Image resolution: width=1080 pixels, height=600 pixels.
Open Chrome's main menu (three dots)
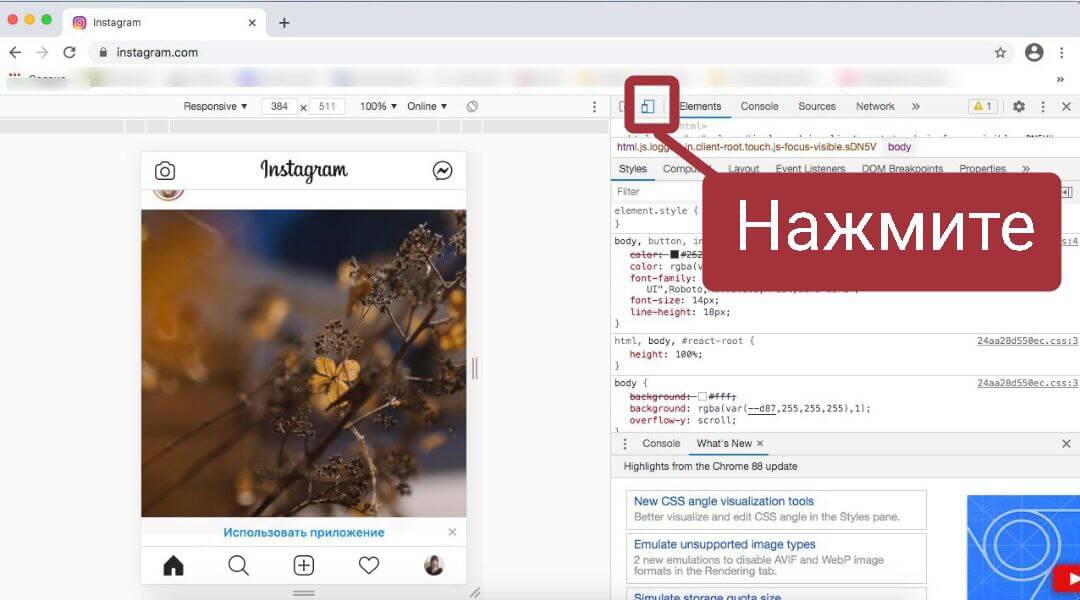tap(1061, 52)
